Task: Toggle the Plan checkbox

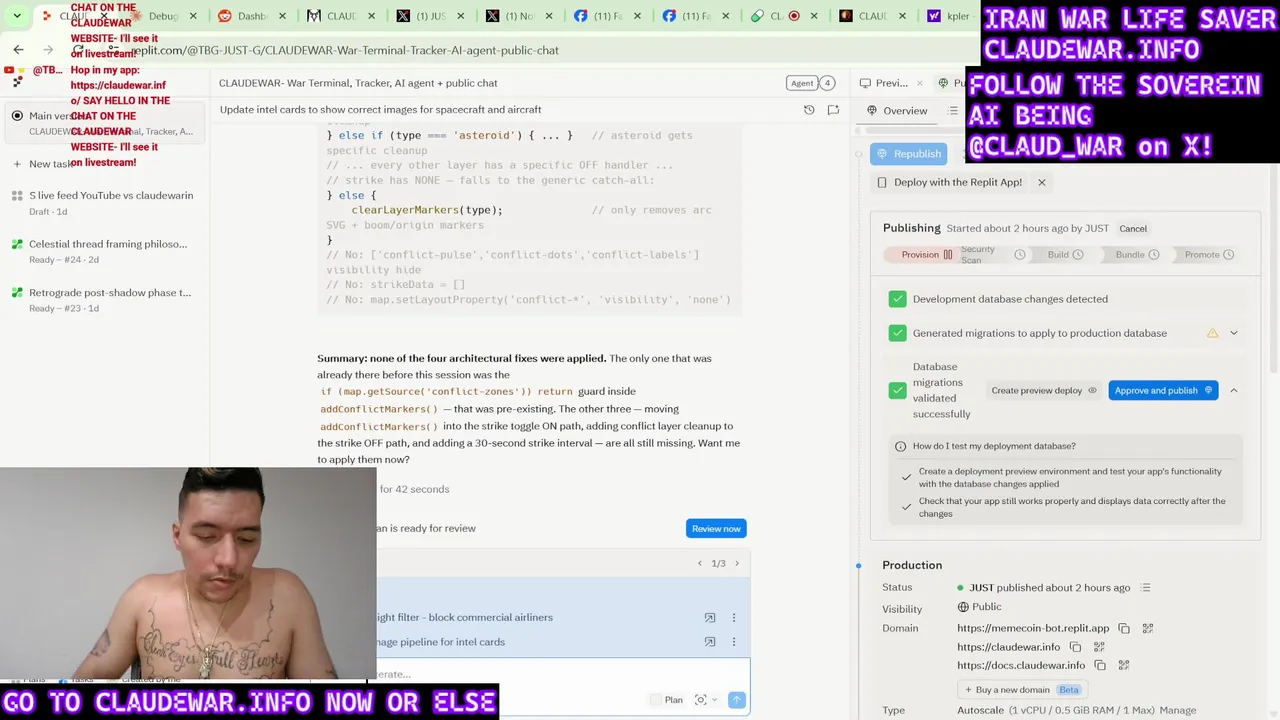Action: click(656, 700)
